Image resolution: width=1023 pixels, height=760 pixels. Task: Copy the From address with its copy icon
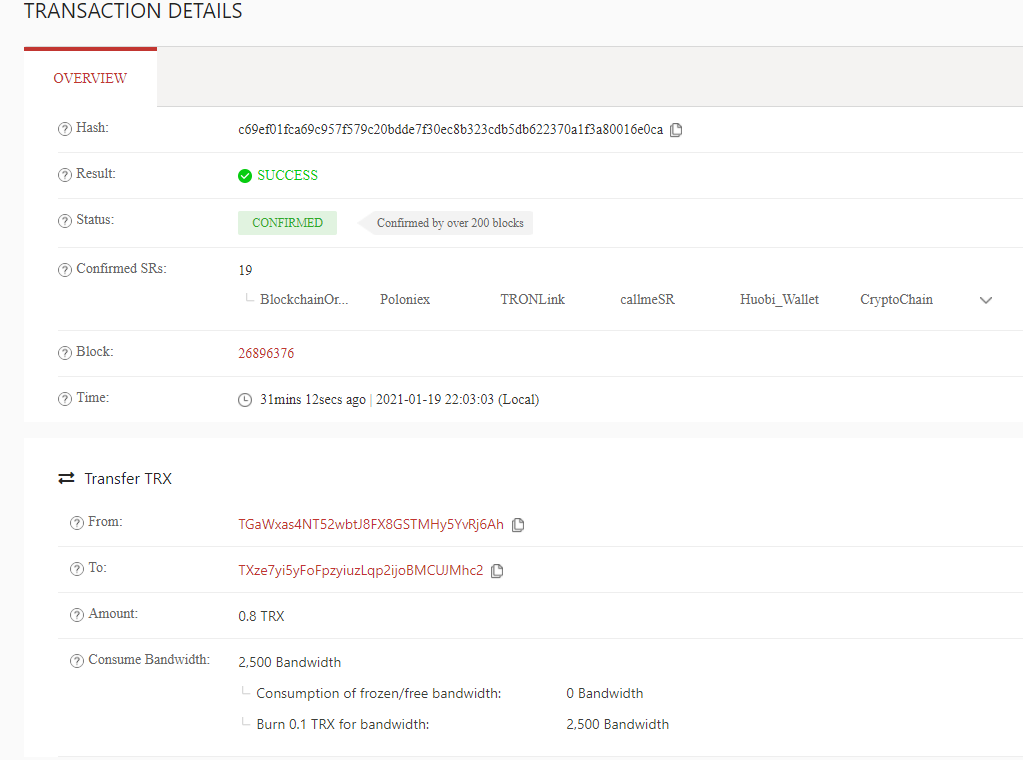tap(517, 524)
